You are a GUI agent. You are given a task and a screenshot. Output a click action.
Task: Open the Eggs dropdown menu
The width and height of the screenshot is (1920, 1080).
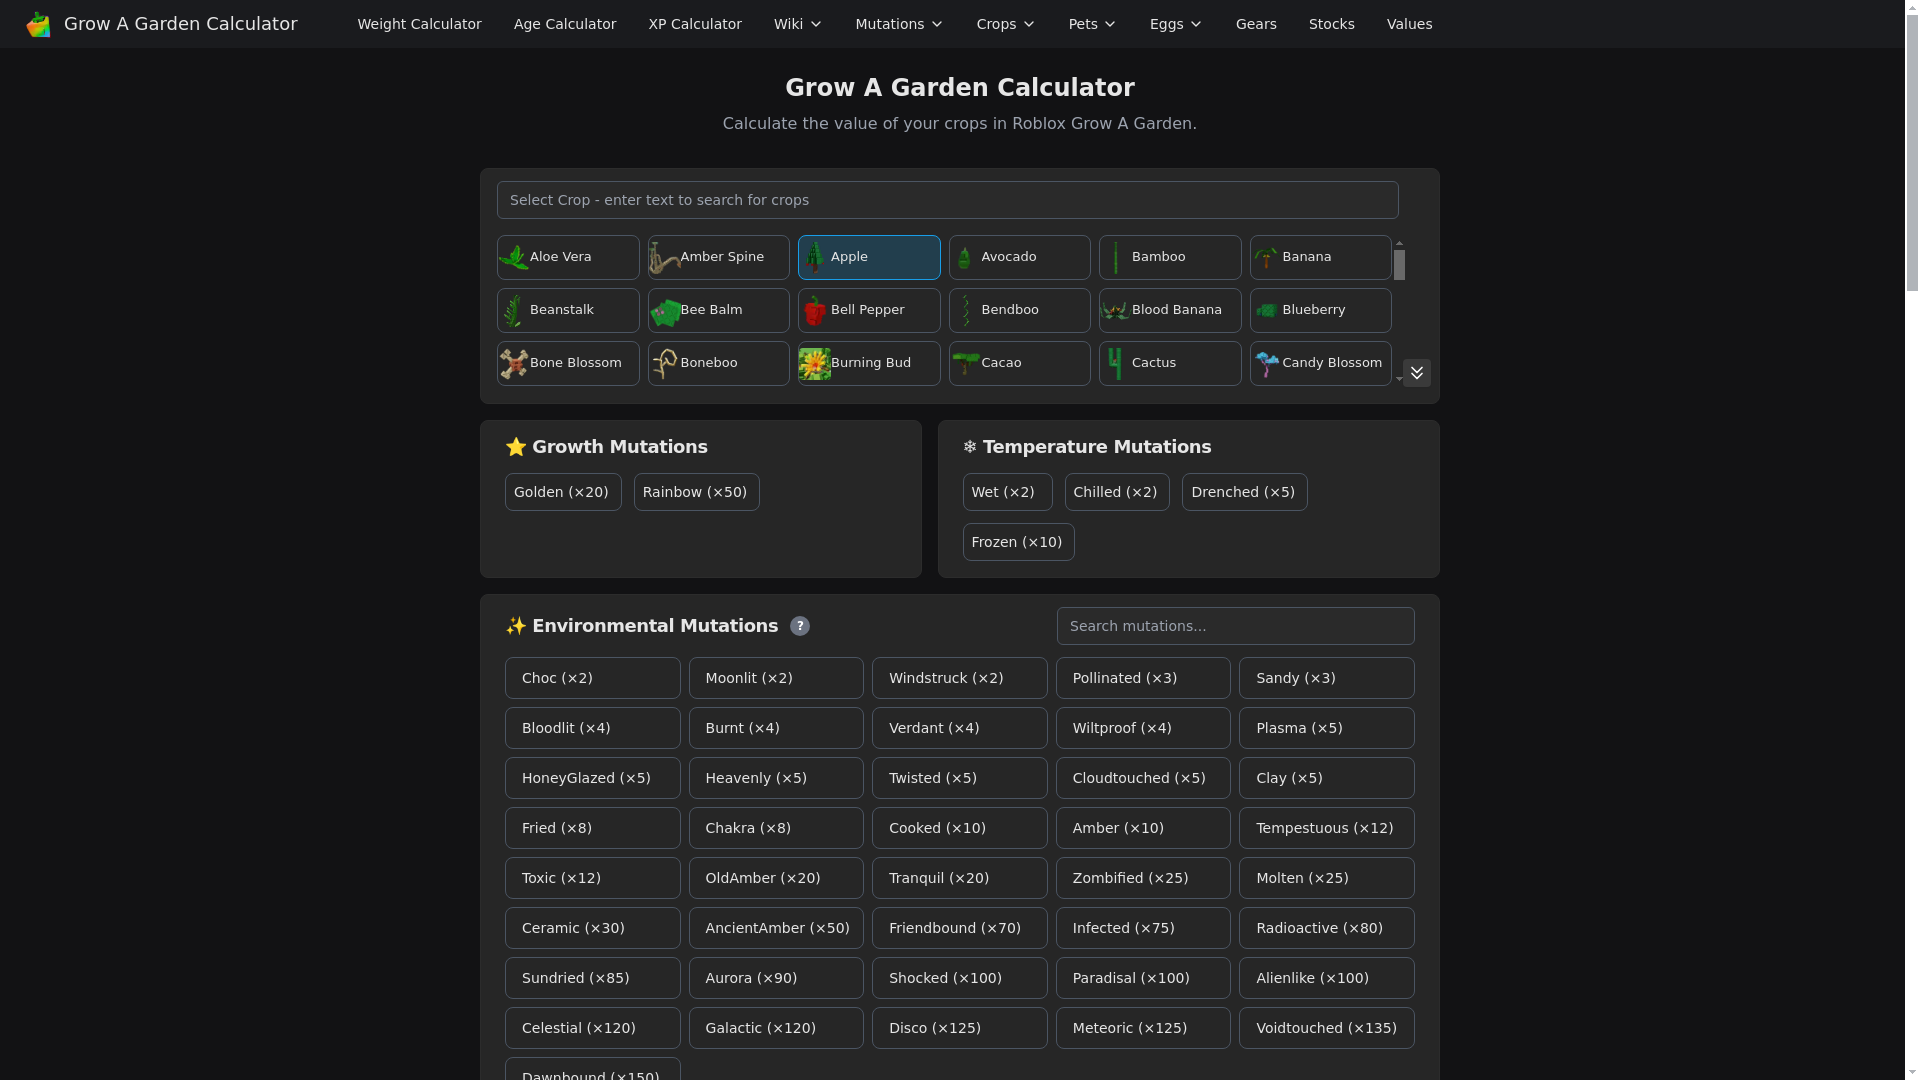(1176, 24)
